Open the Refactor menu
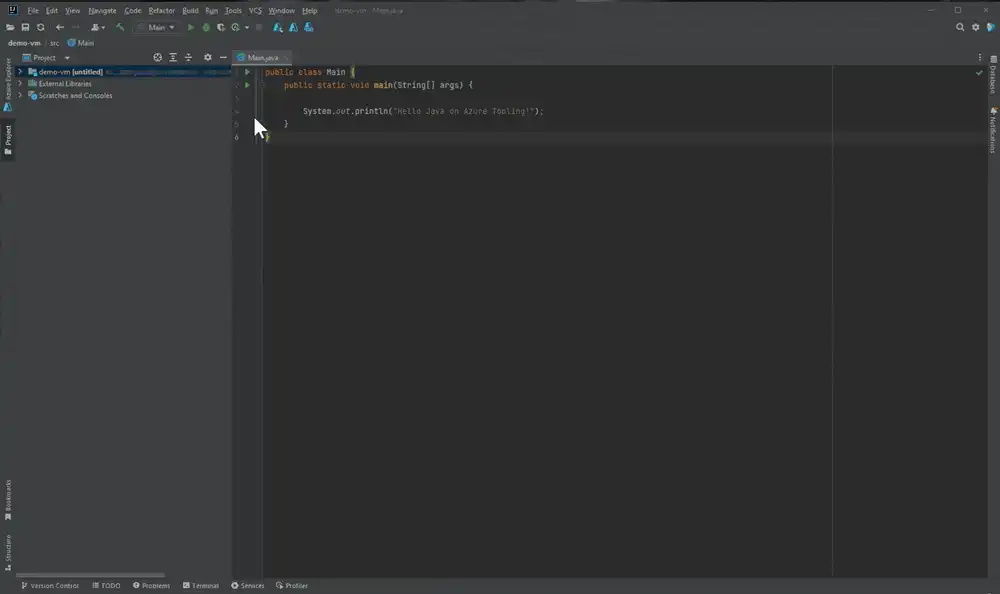This screenshot has width=1000, height=594. (x=161, y=11)
